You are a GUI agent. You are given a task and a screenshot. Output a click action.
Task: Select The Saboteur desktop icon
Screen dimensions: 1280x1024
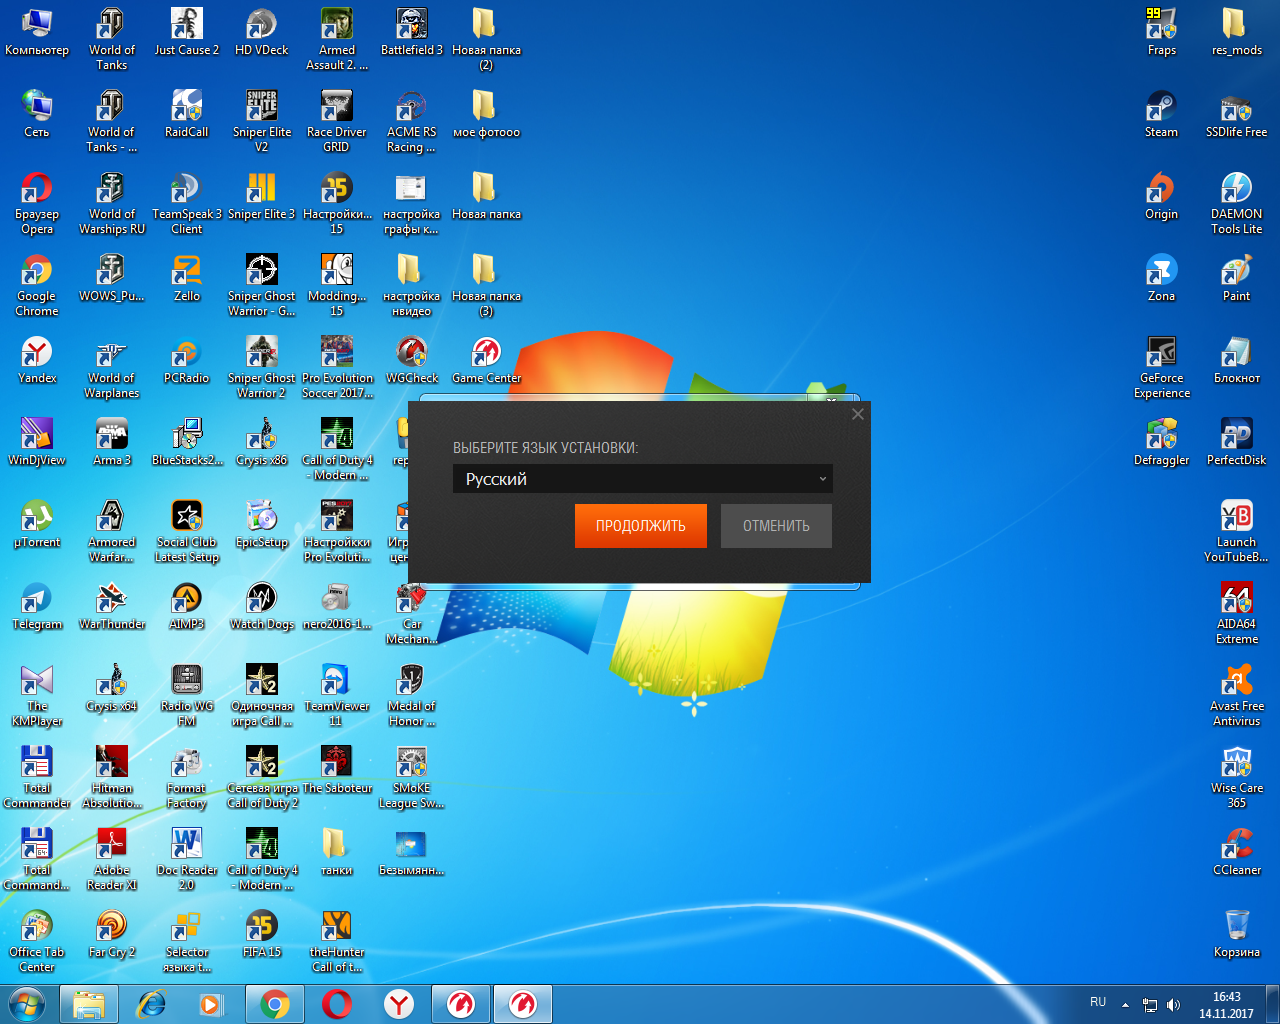pos(336,770)
